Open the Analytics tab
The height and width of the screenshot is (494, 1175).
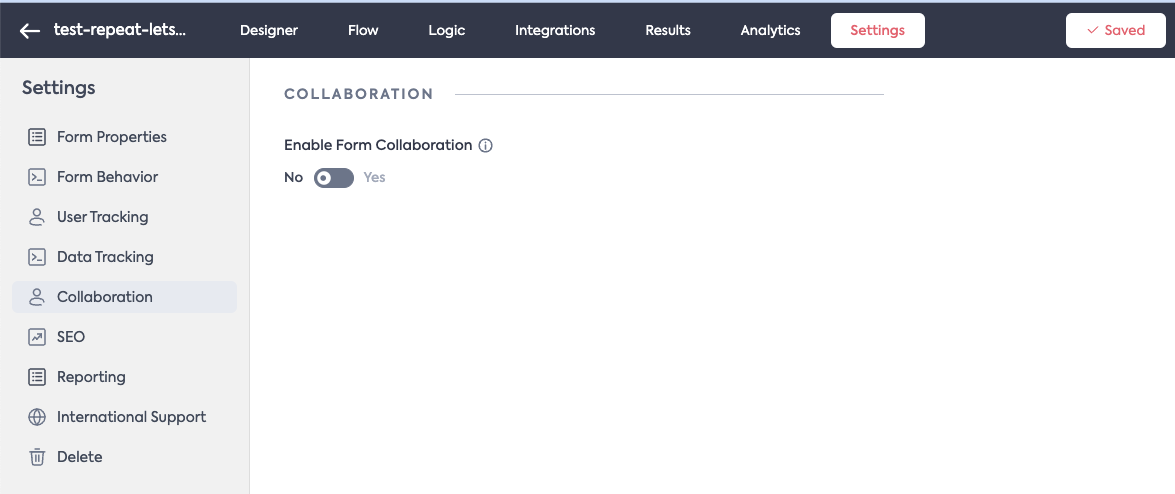(770, 30)
